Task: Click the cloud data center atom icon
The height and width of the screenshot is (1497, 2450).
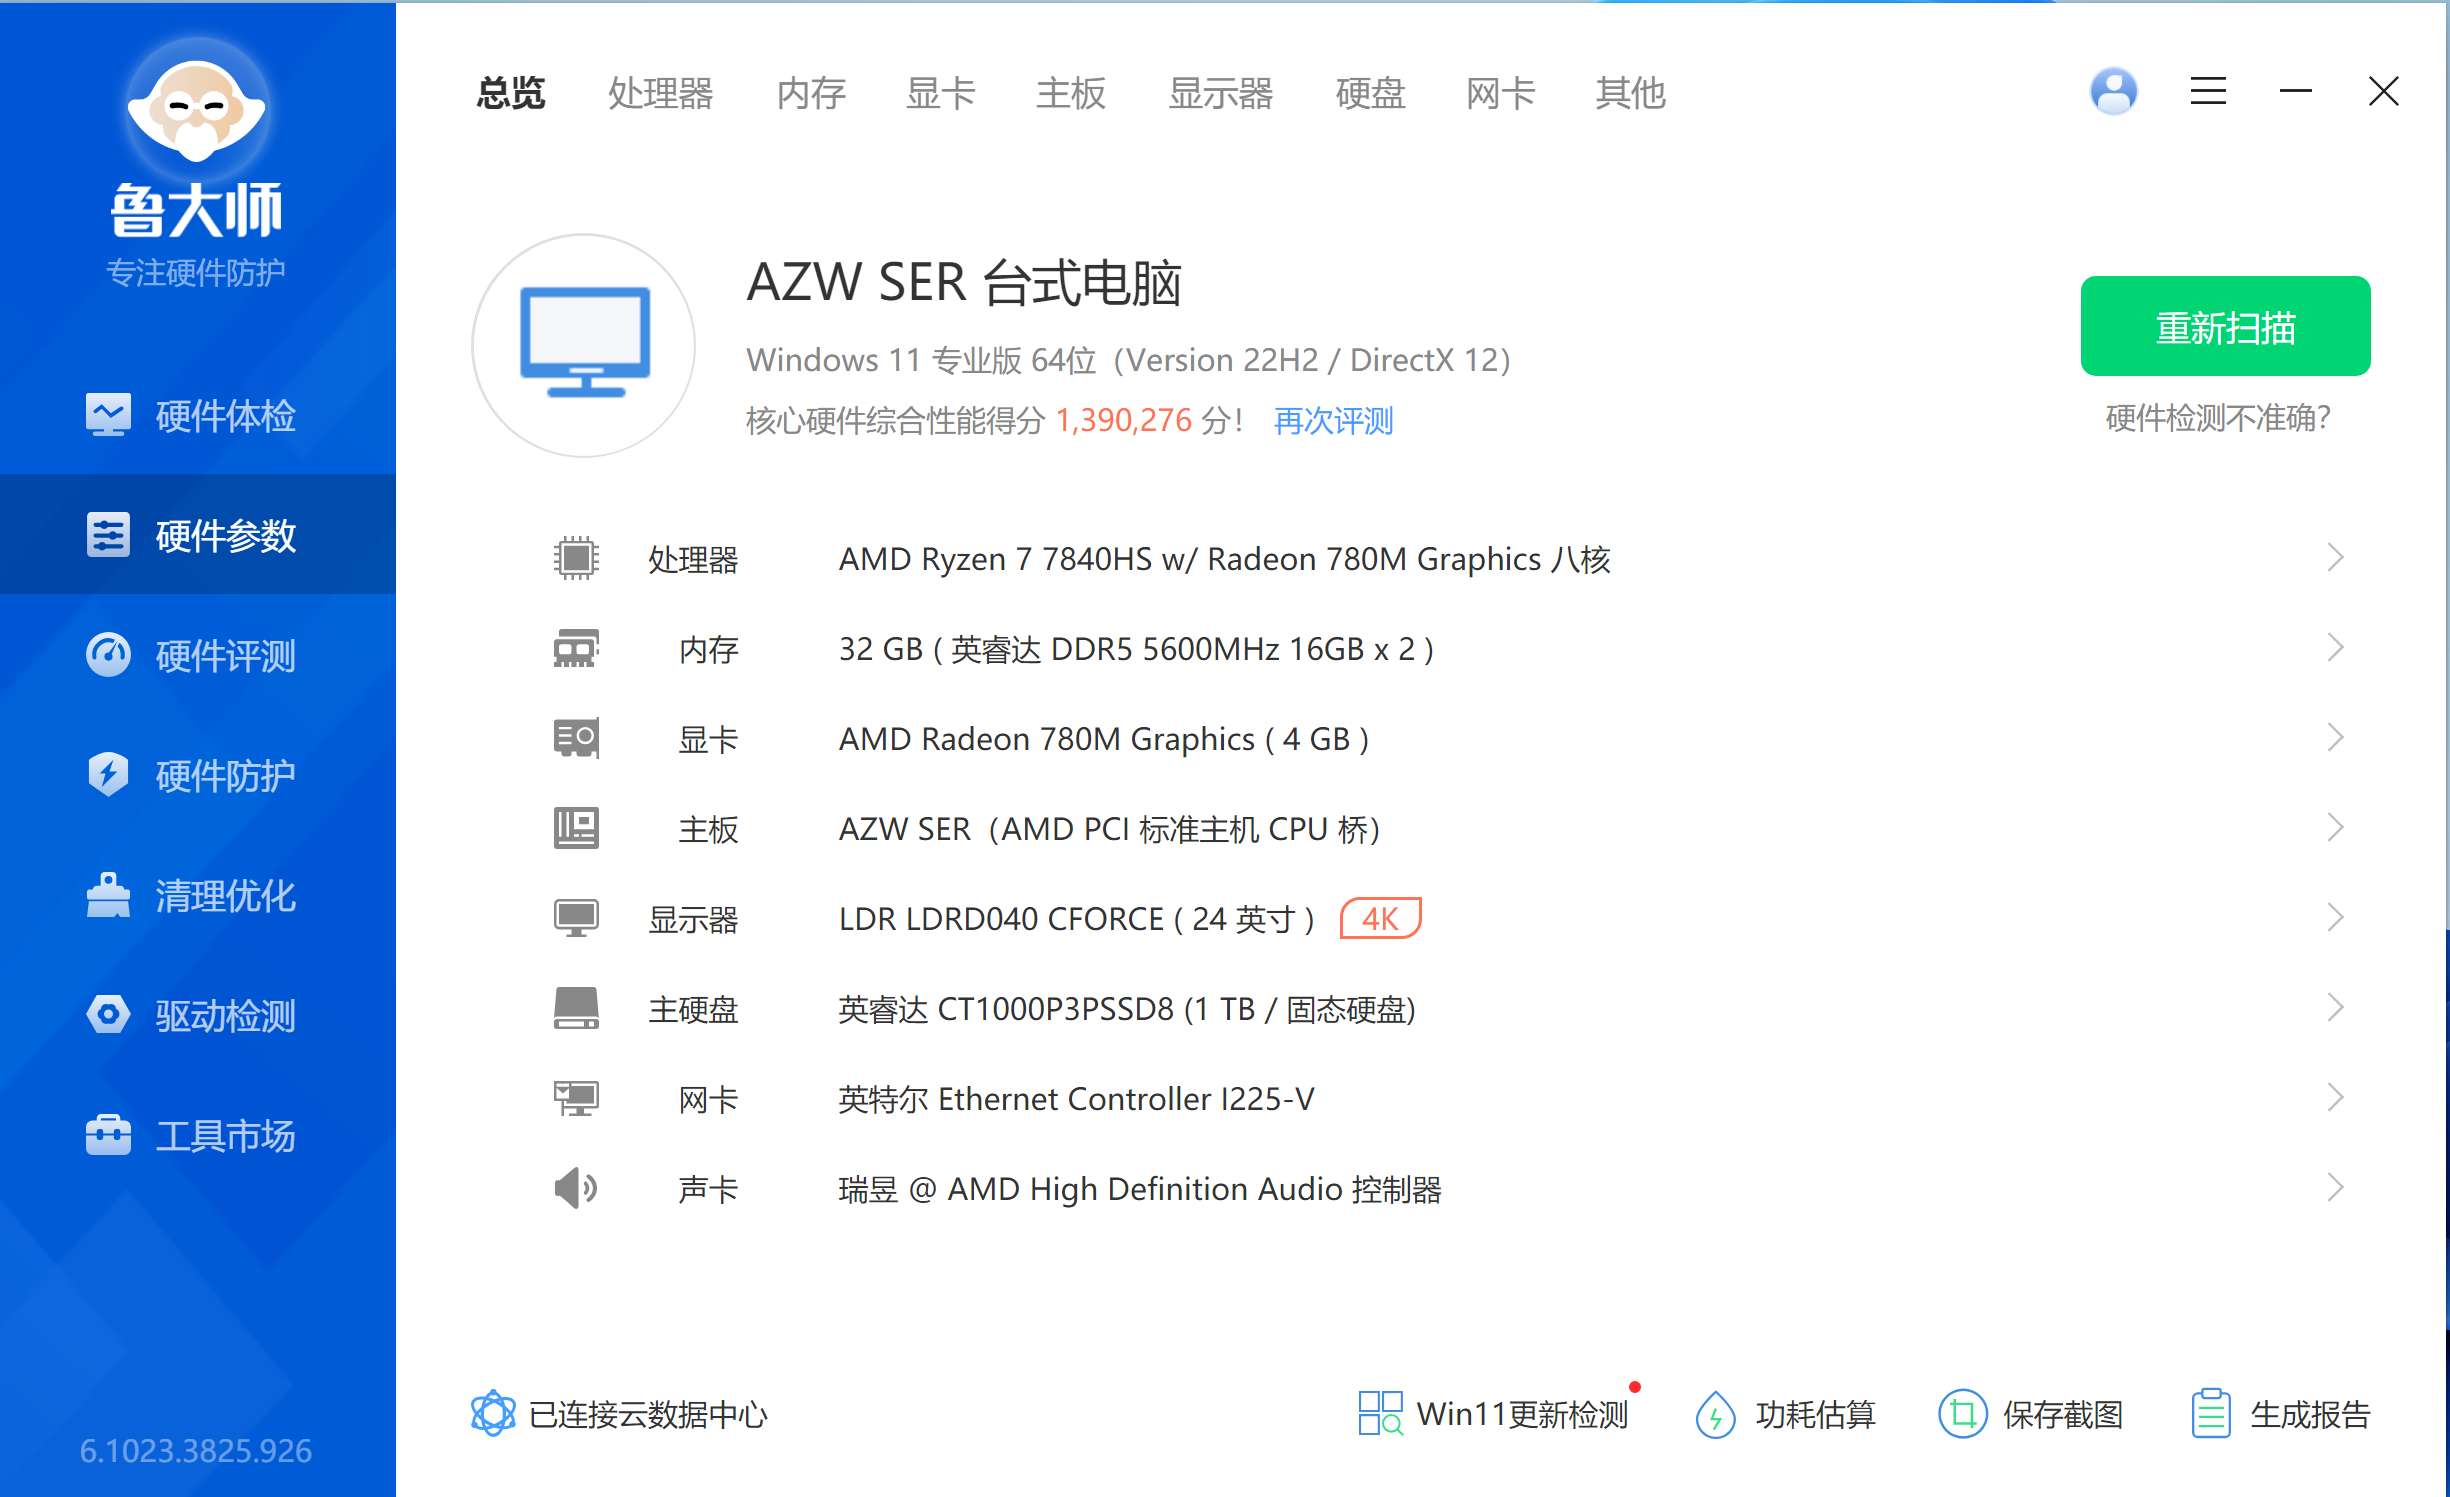Action: 493,1413
